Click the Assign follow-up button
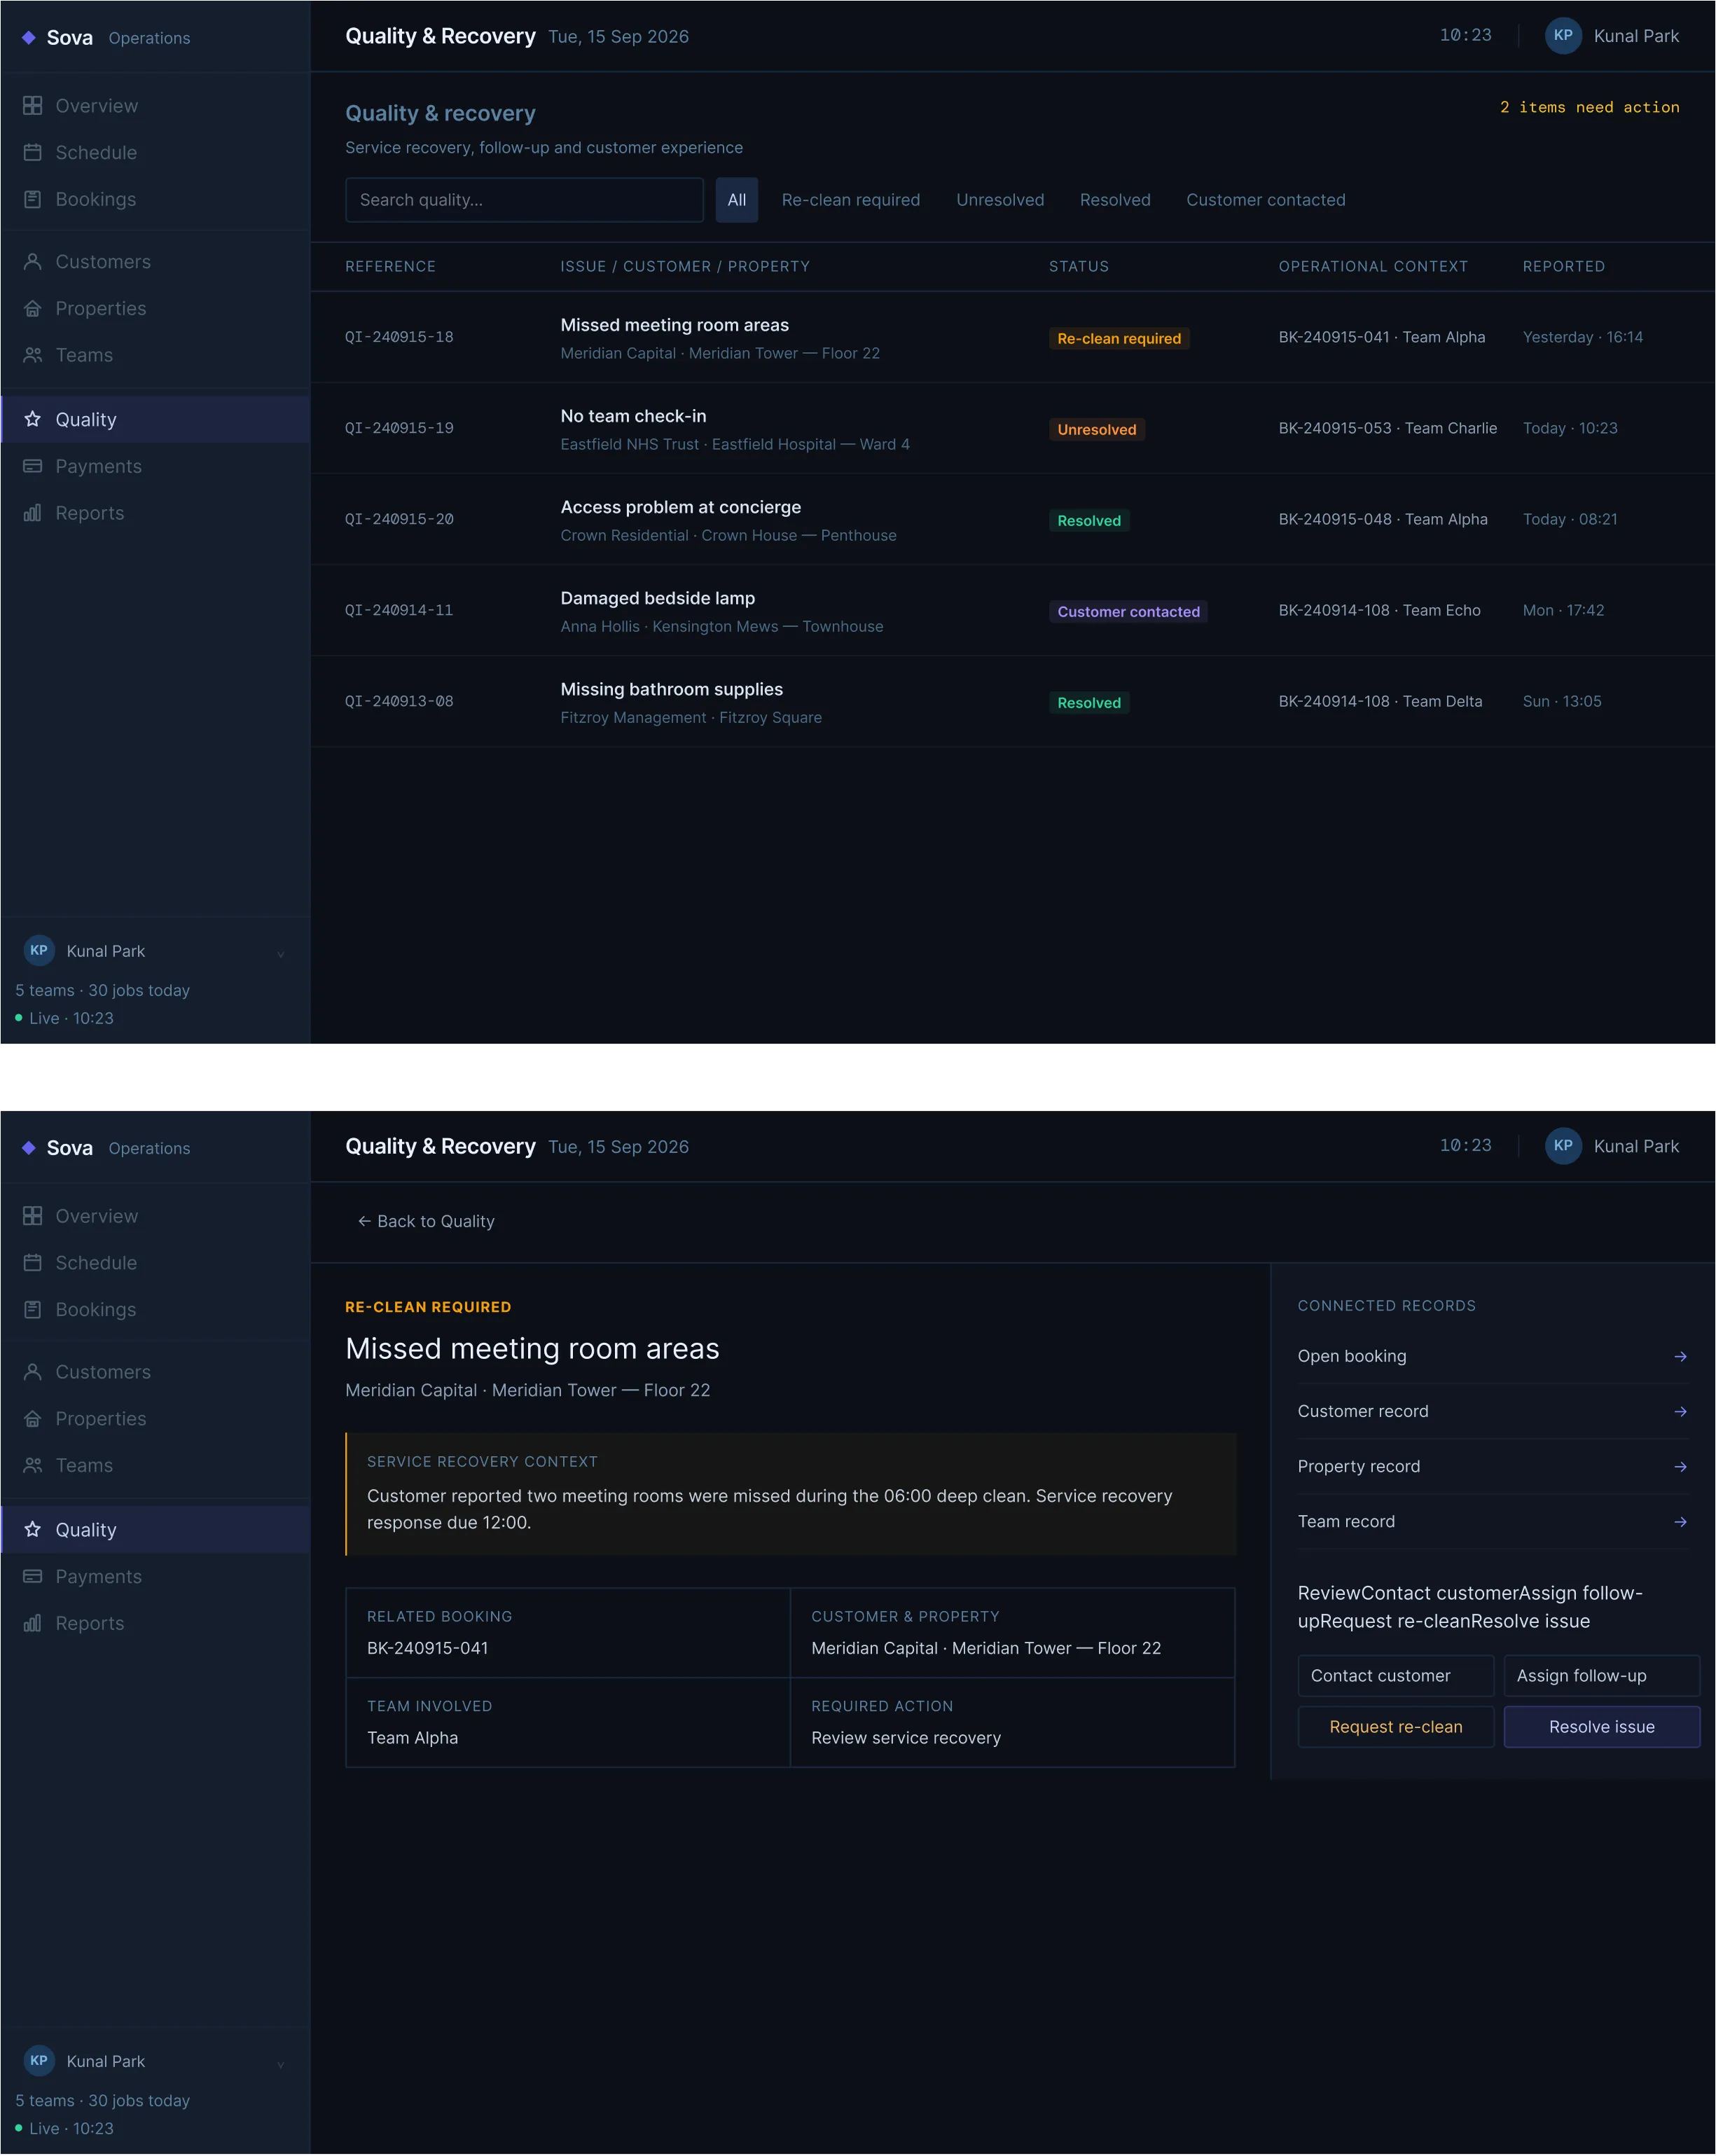The height and width of the screenshot is (2156, 1716). 1602,1676
